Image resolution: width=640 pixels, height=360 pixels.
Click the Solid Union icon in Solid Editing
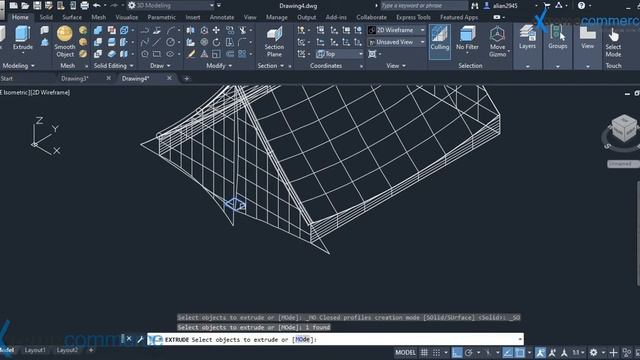pos(98,30)
